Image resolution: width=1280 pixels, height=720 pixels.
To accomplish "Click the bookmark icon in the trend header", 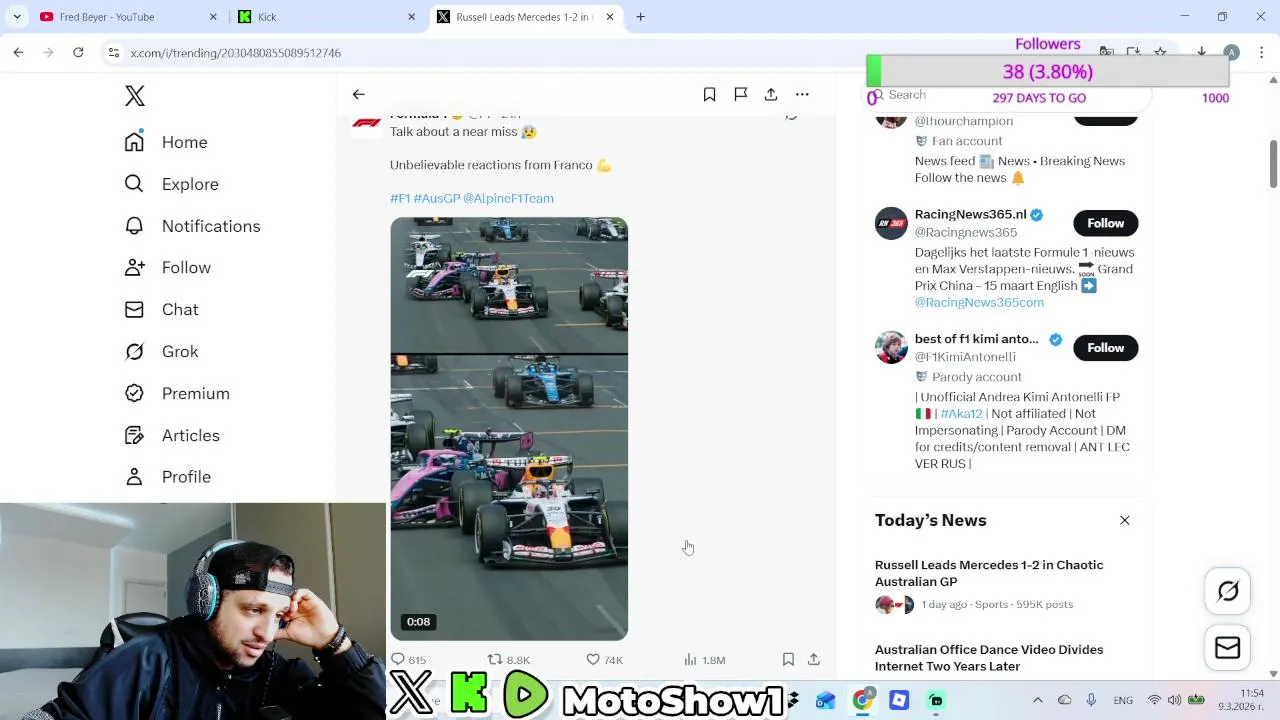I will pyautogui.click(x=709, y=94).
